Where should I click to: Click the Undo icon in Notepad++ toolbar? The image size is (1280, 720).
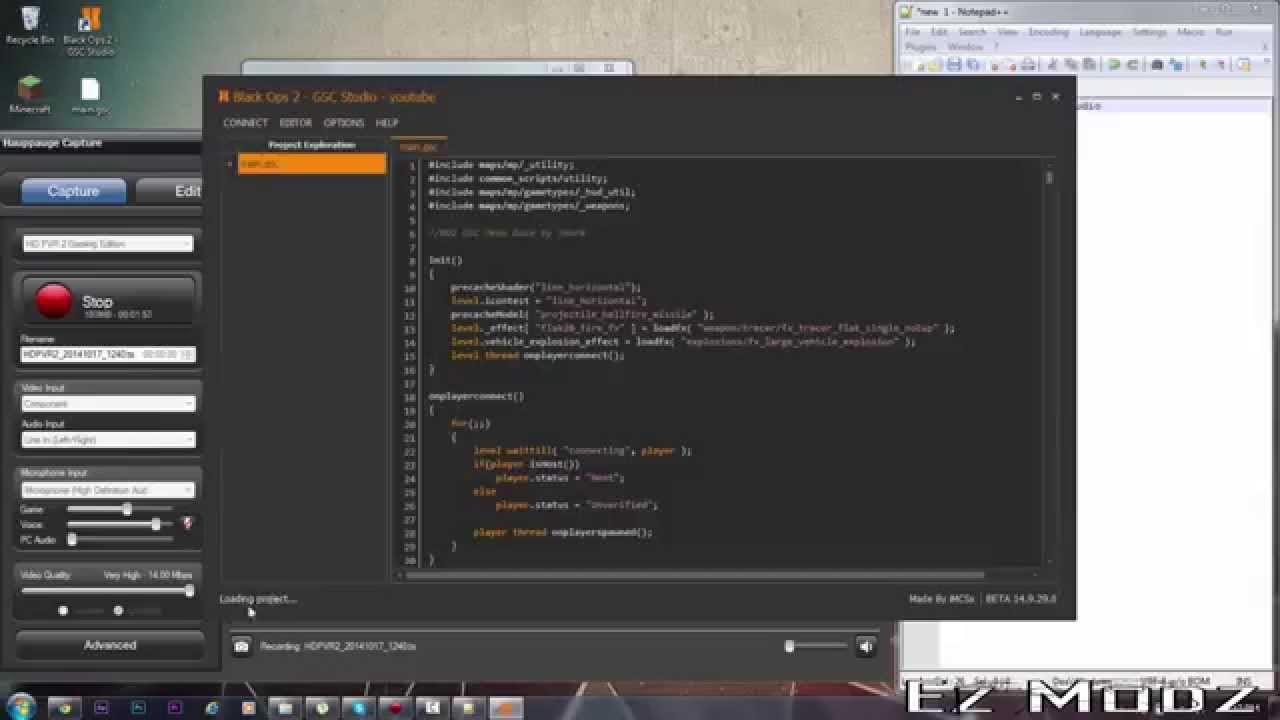(1113, 65)
